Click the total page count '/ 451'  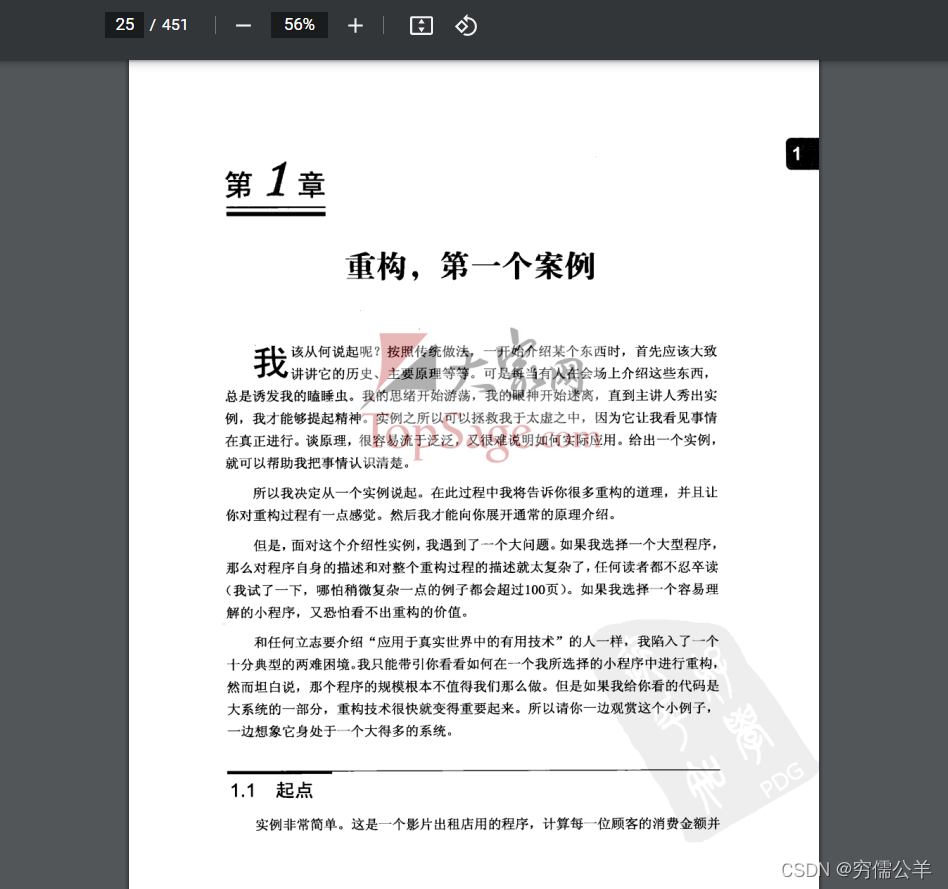coord(169,25)
